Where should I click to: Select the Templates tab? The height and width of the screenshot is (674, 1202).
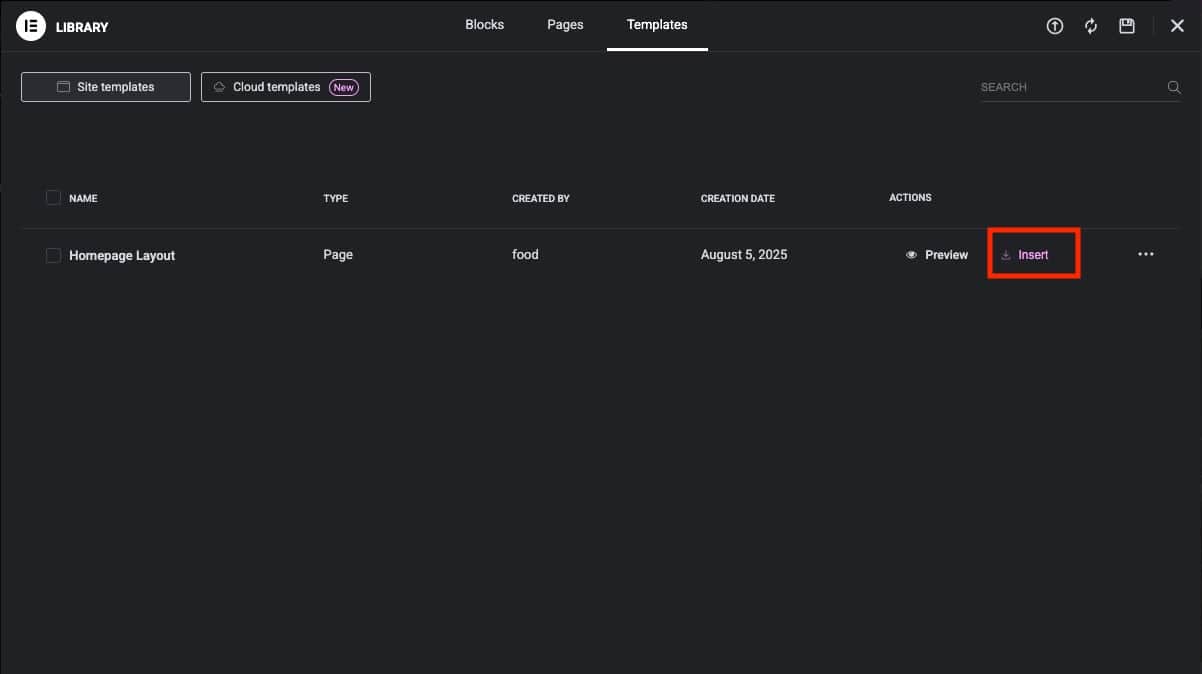pos(657,25)
